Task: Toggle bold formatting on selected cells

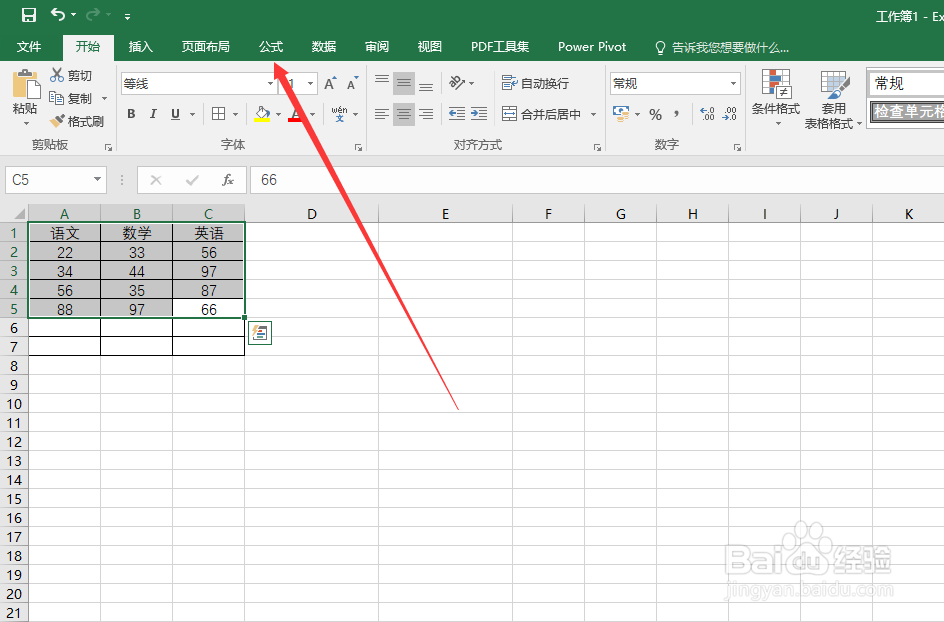Action: tap(130, 114)
